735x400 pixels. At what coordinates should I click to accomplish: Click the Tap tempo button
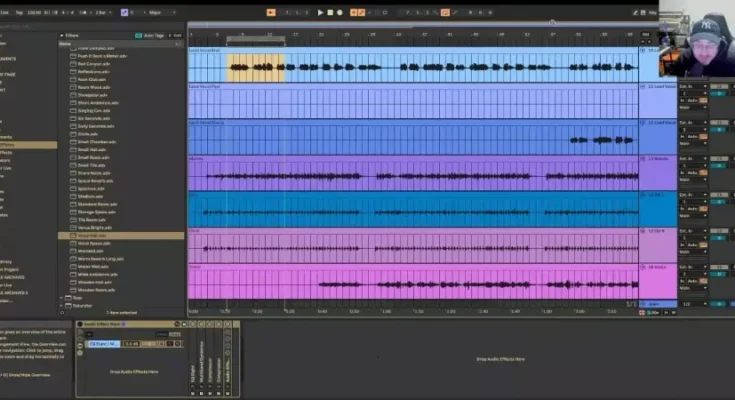[x=19, y=12]
